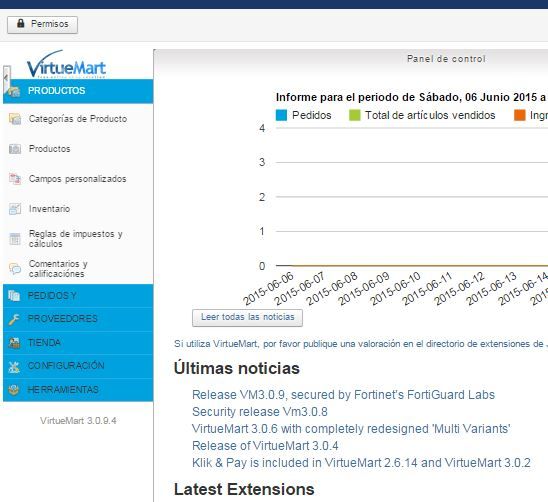The width and height of the screenshot is (548, 502).
Task: Open Klik & Pay included news link
Action: coord(361,463)
